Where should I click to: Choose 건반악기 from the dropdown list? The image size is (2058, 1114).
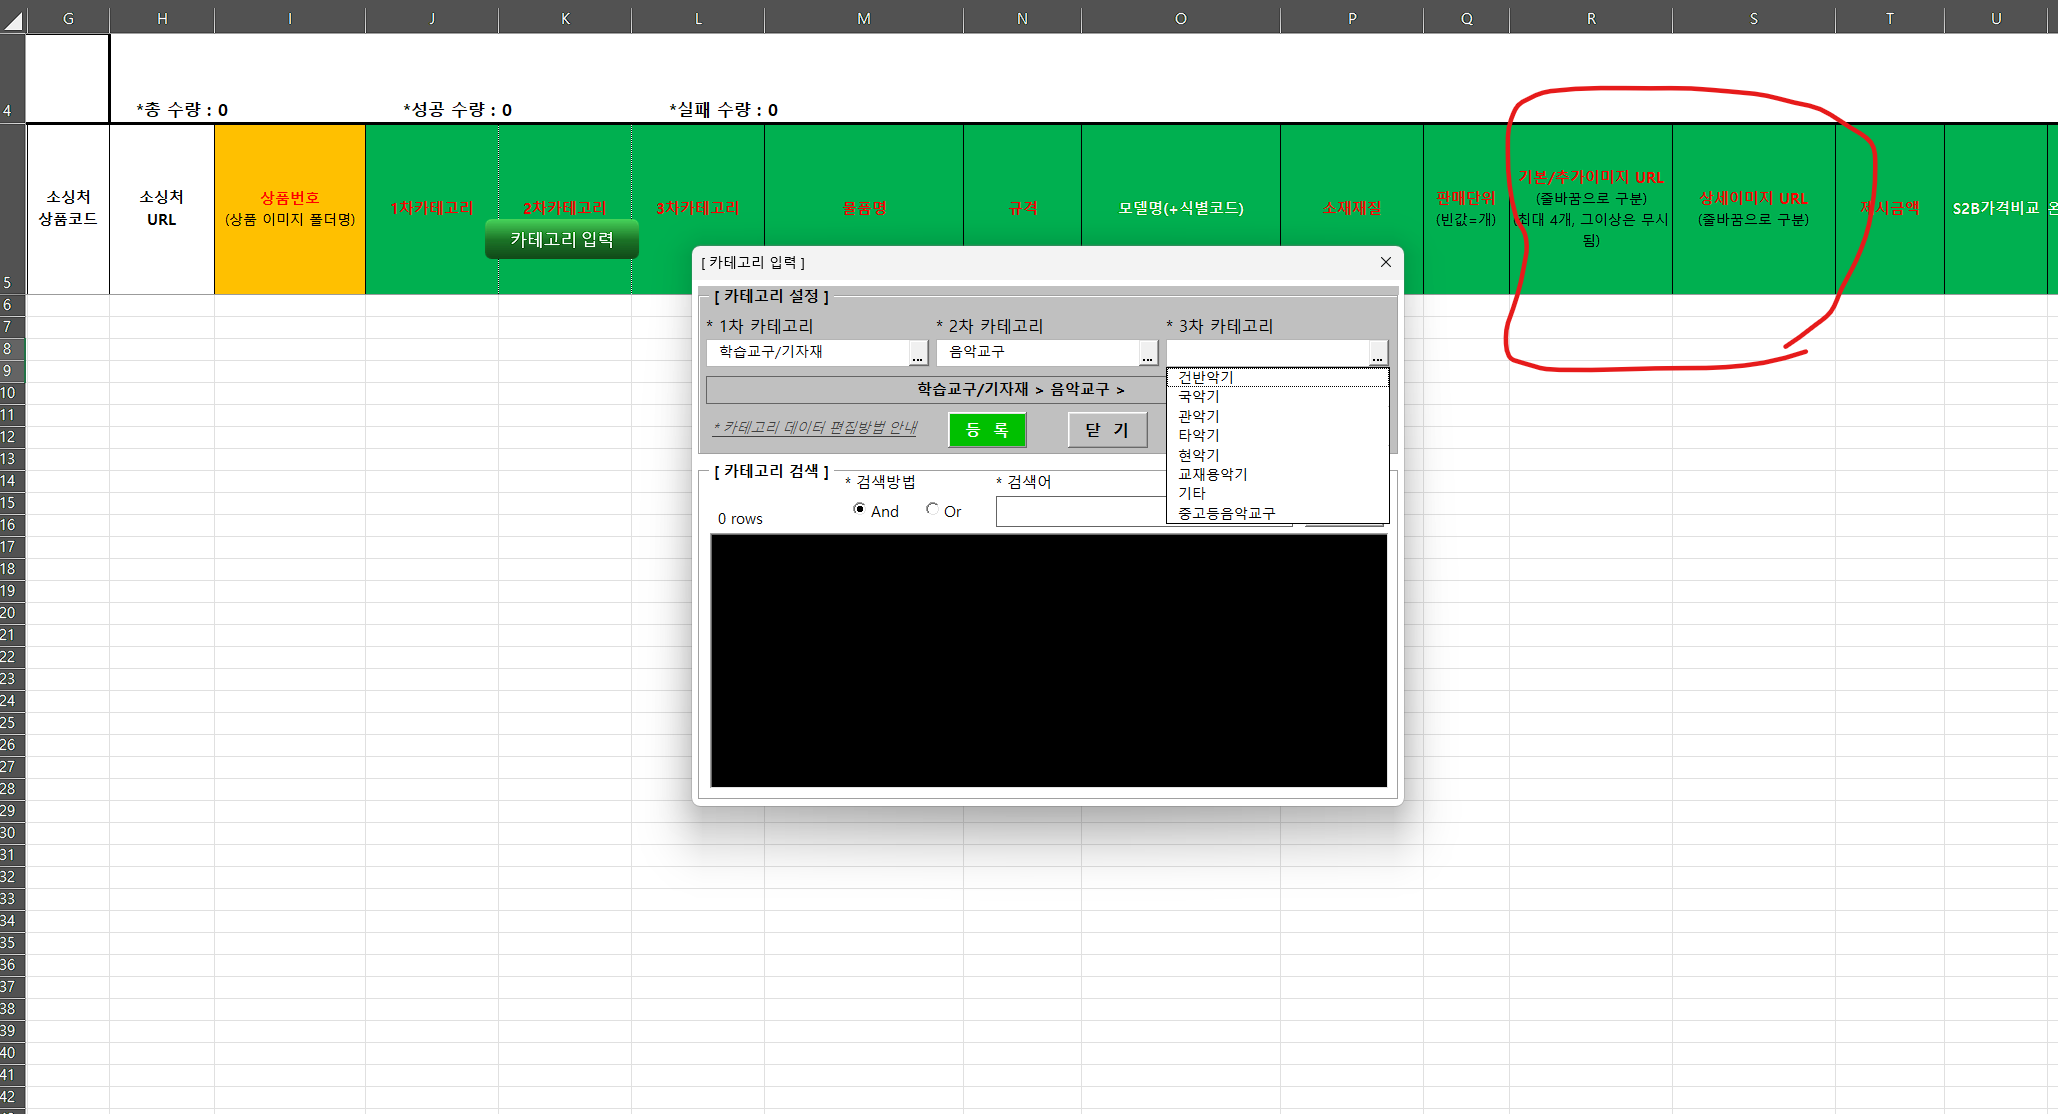click(1205, 377)
